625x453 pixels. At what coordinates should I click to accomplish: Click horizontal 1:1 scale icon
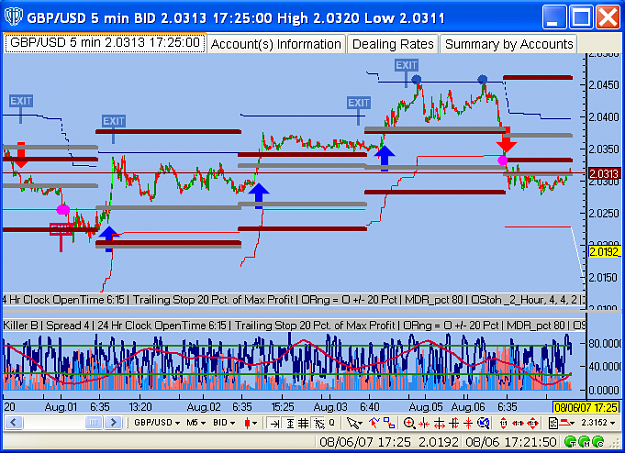coord(518,423)
